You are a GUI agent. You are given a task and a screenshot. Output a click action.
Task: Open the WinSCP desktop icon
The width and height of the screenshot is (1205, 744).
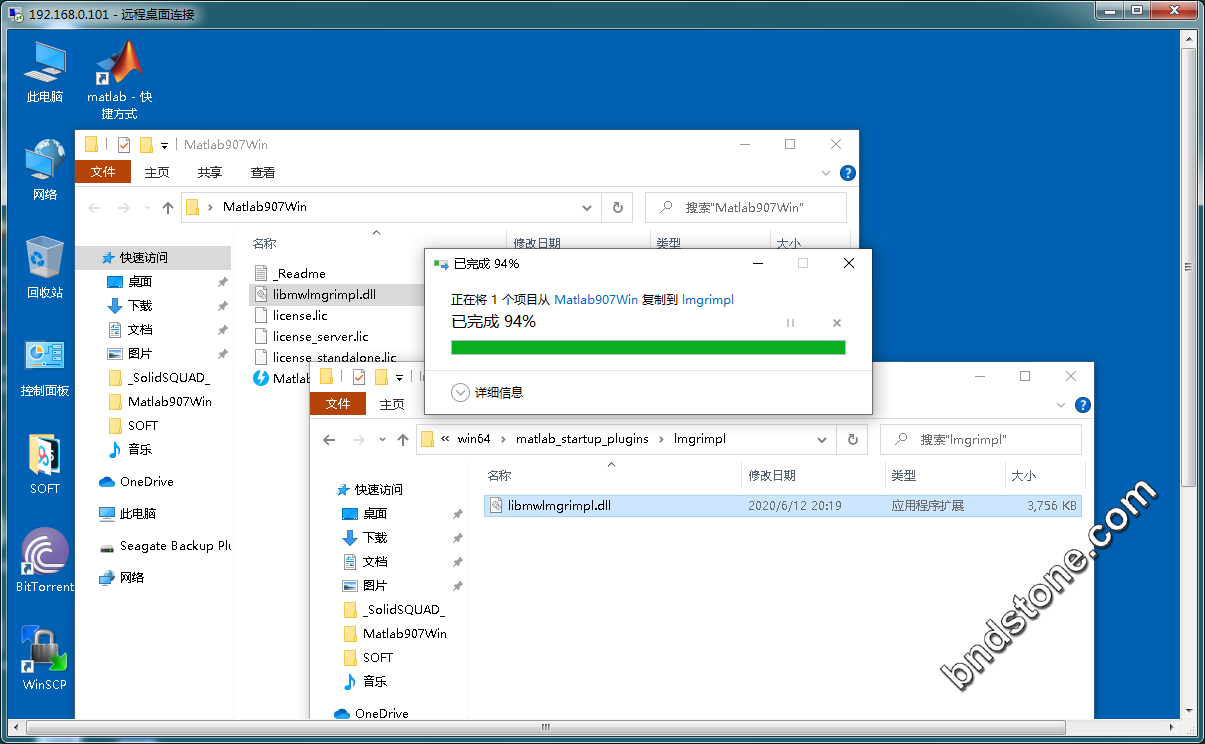tap(45, 654)
